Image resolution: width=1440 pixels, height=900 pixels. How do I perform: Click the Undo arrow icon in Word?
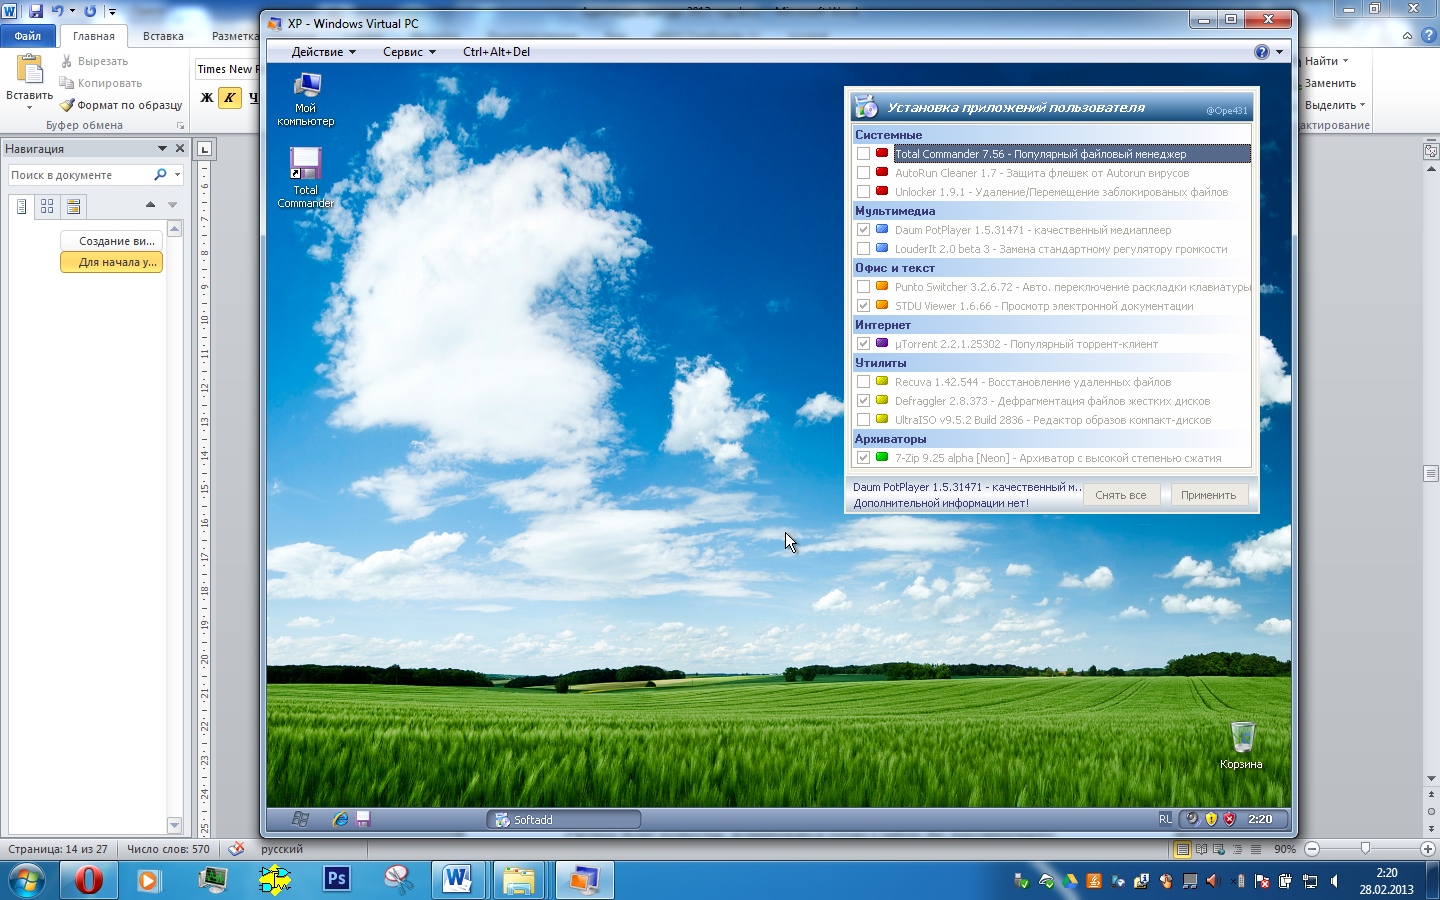(x=57, y=11)
